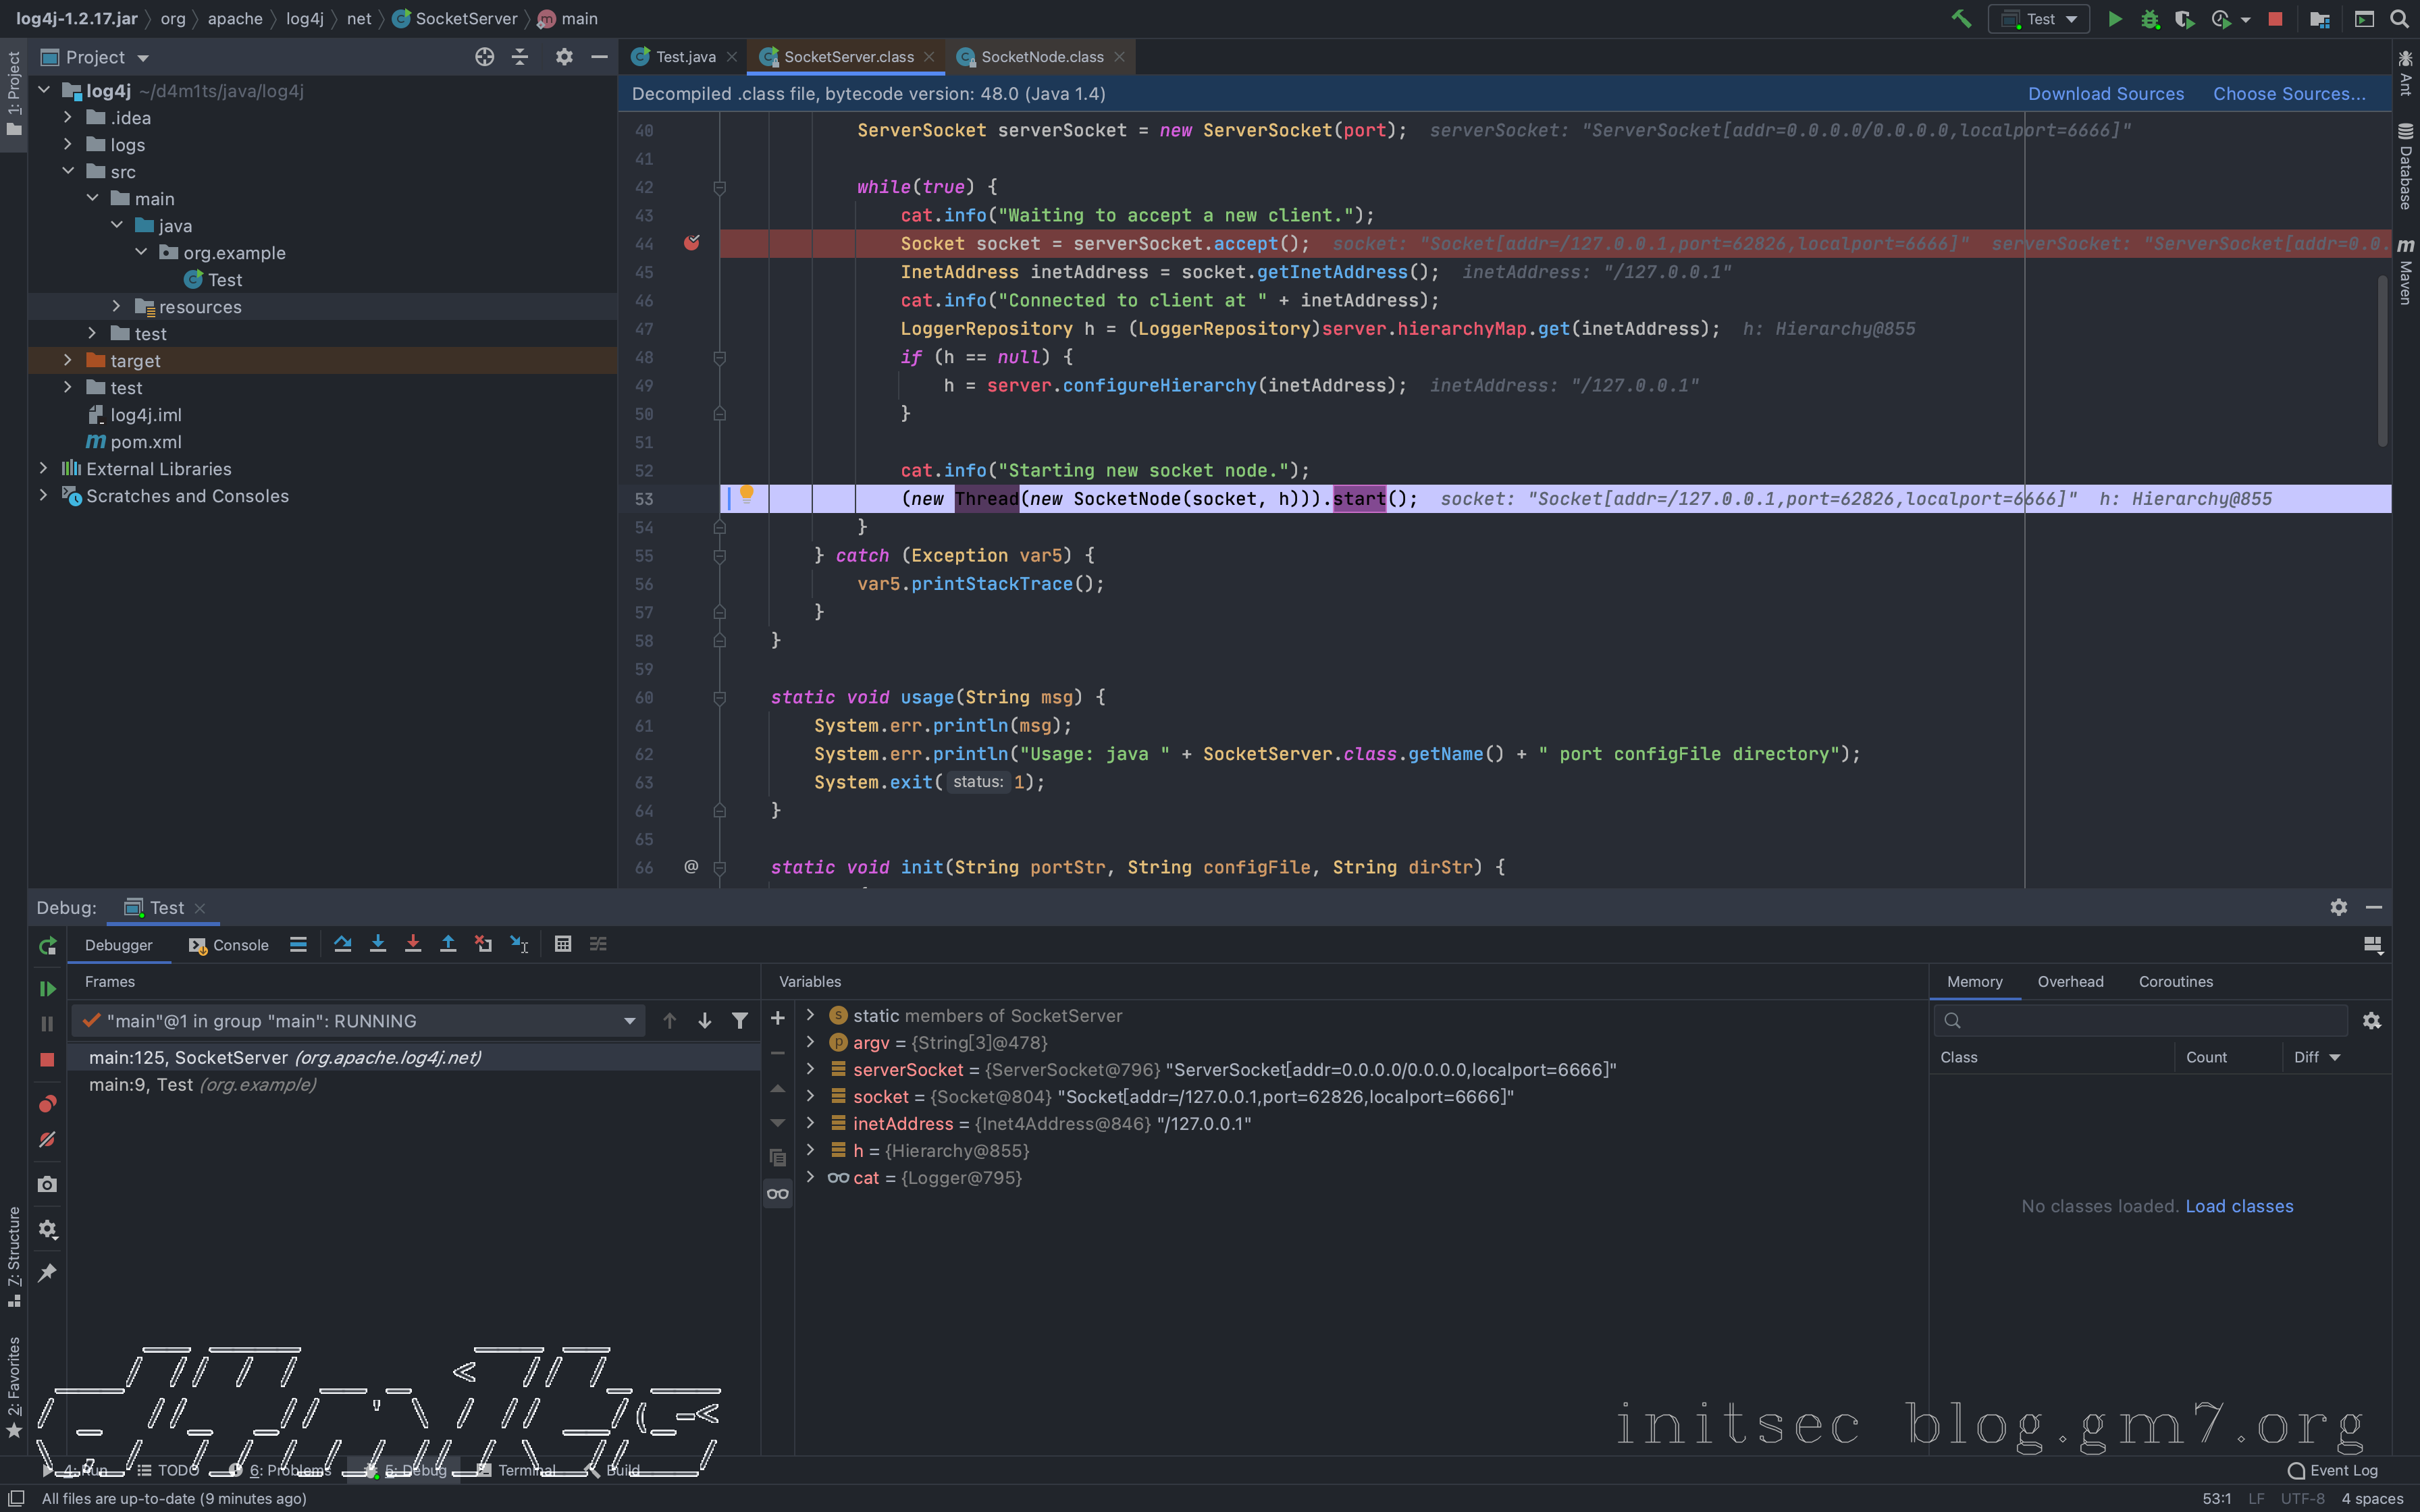The width and height of the screenshot is (2420, 1512).
Task: Click View Breakpoints icon in debug sidebar
Action: [x=47, y=1104]
